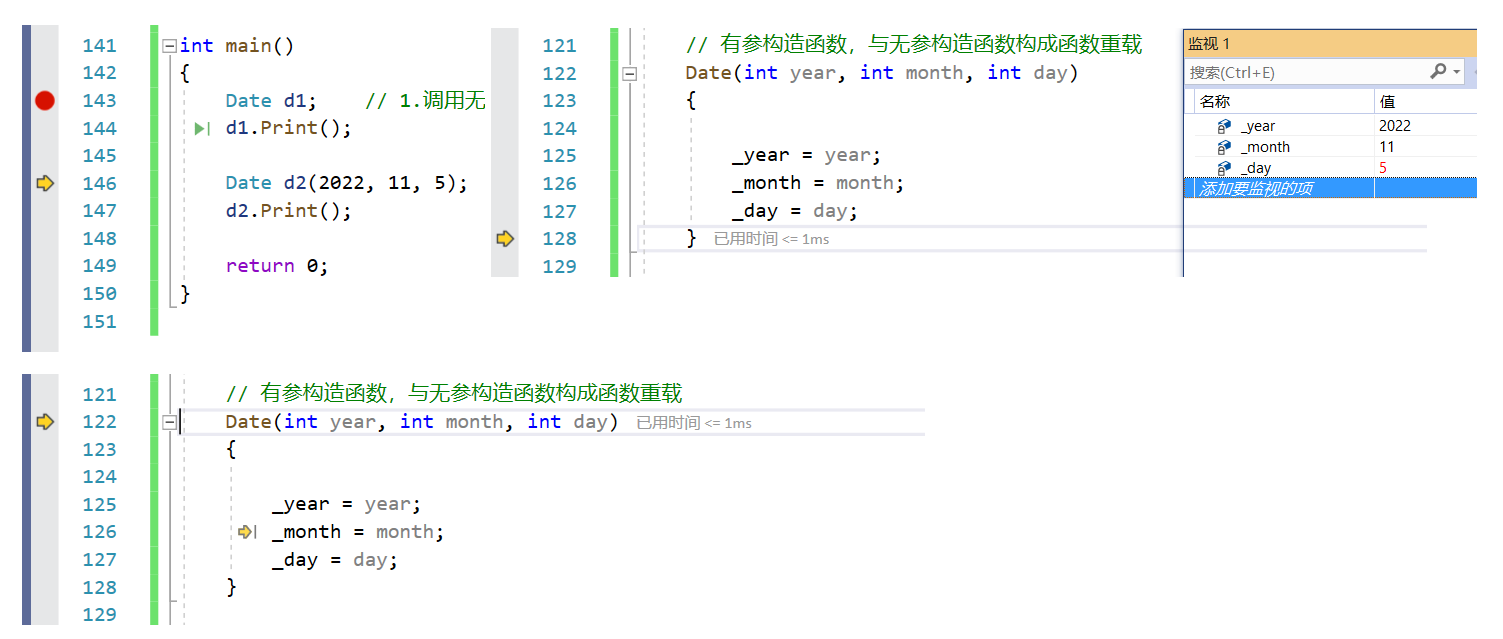Fold the Date constructor in the bottom editor
The image size is (1503, 639).
169,422
